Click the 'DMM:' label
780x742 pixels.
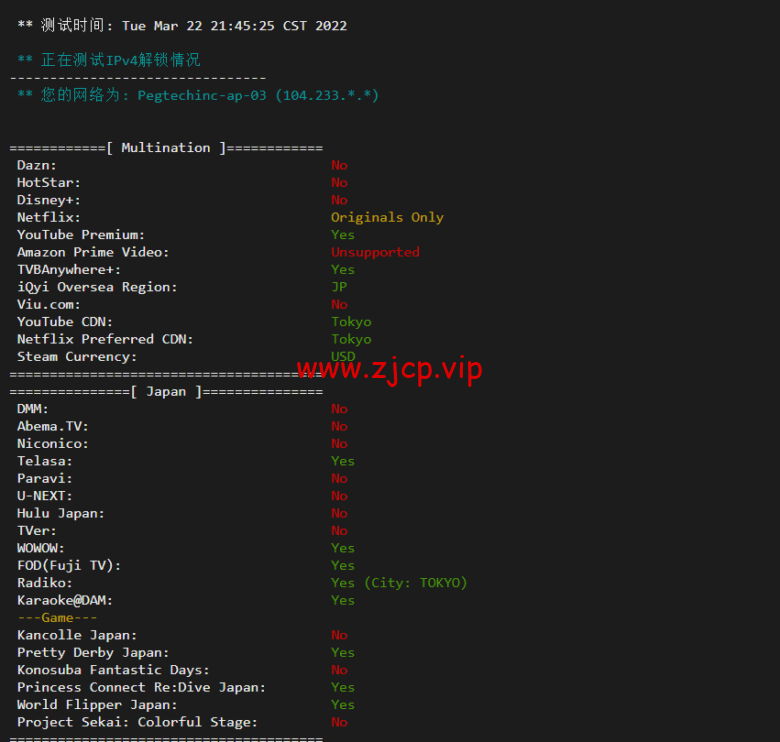(x=33, y=409)
